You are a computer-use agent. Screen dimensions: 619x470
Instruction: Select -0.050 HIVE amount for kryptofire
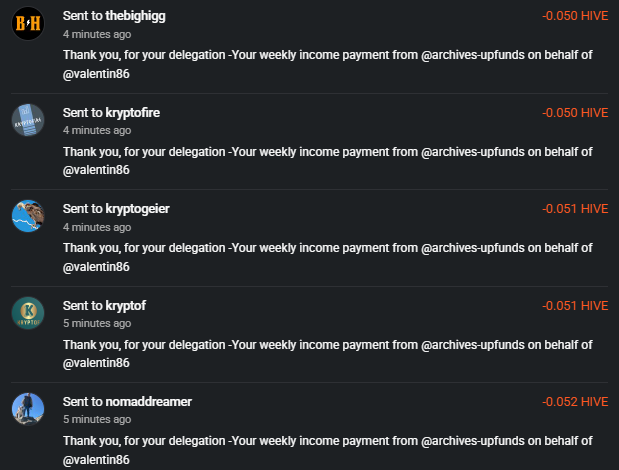pyautogui.click(x=575, y=113)
